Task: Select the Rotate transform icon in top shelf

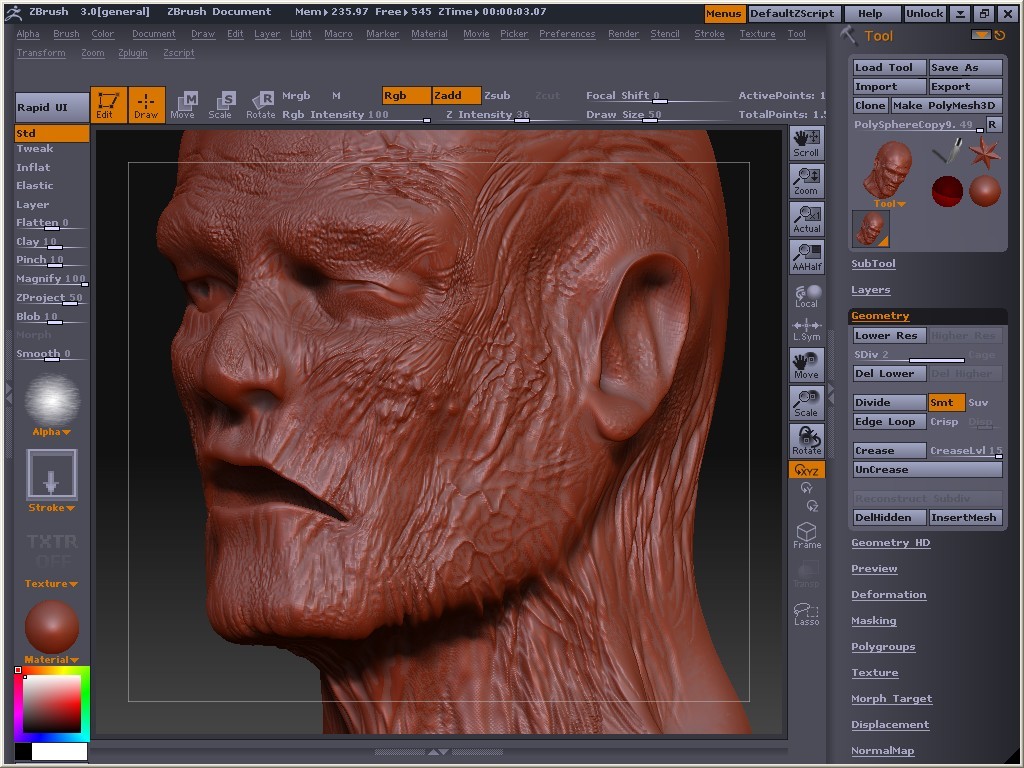Action: point(260,104)
